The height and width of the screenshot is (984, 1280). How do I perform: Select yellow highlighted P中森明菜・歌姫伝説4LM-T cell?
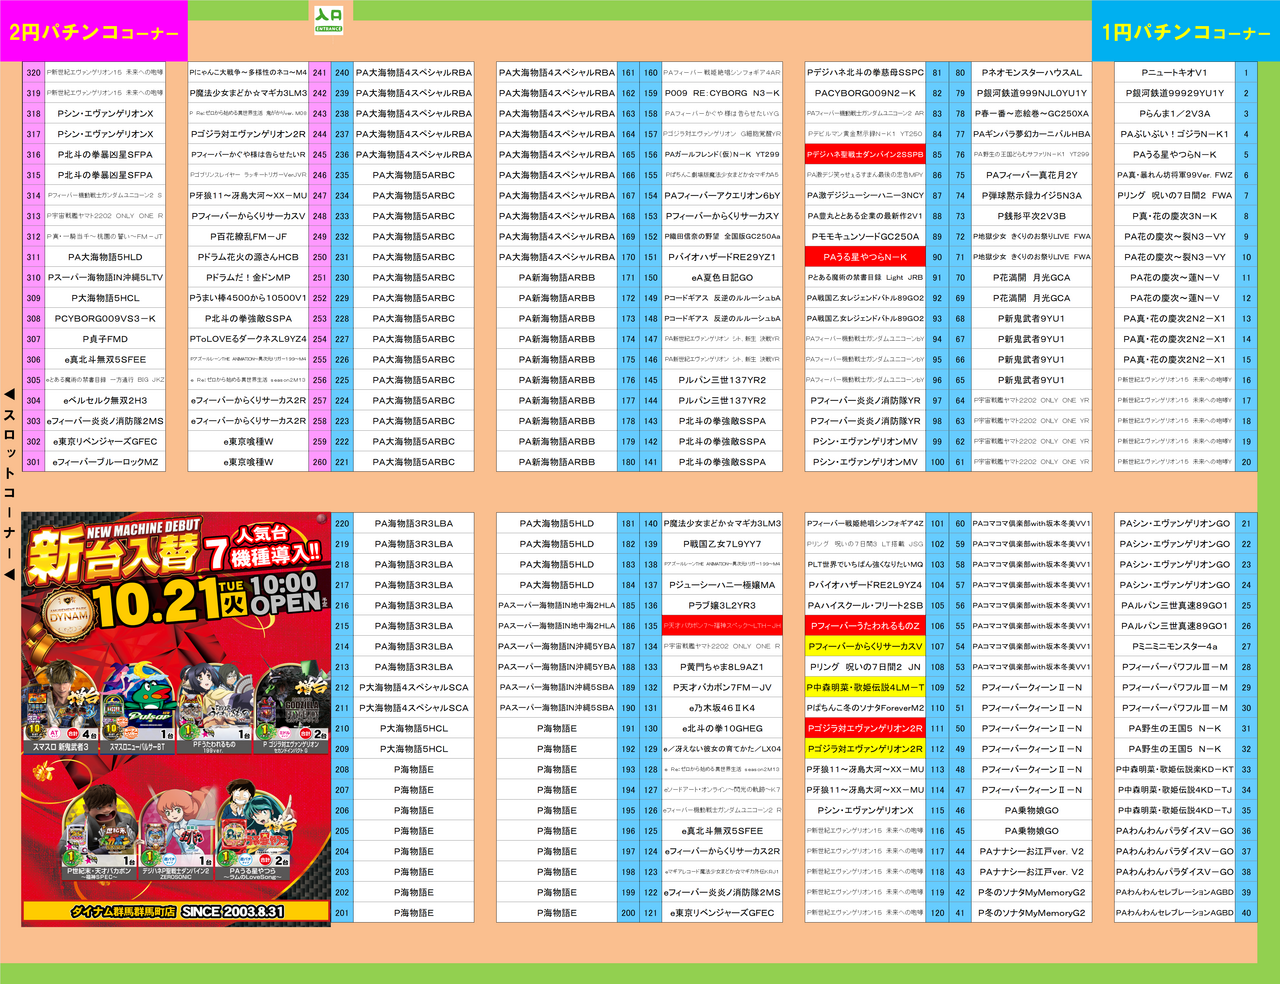[865, 688]
